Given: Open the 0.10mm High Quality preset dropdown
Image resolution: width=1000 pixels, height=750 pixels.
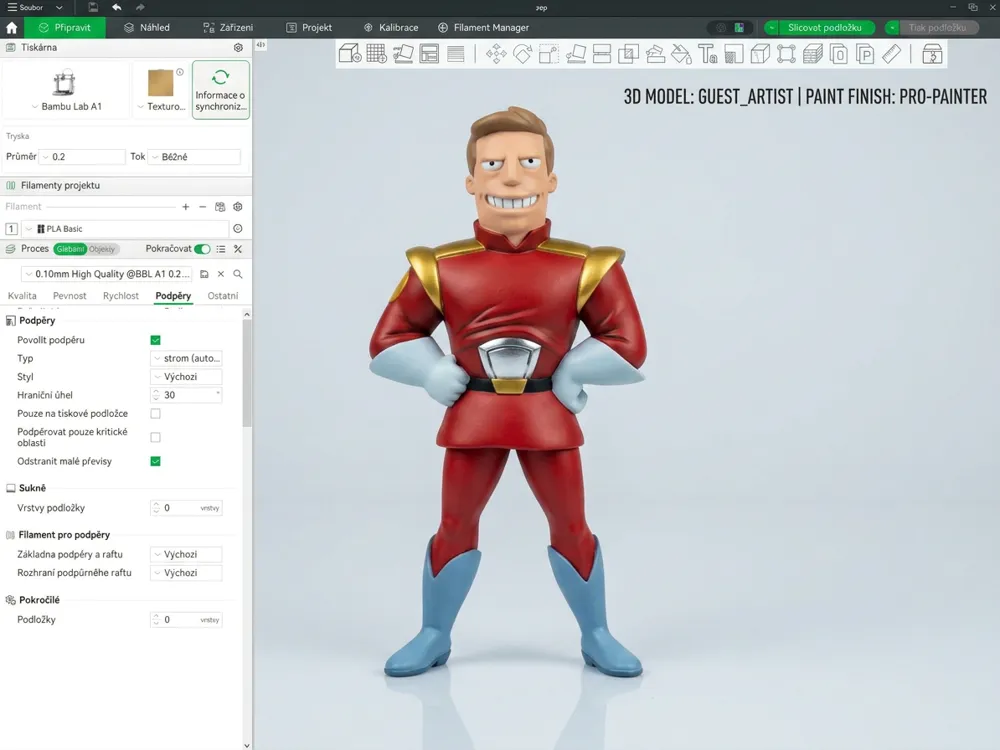Looking at the screenshot, I should (107, 274).
